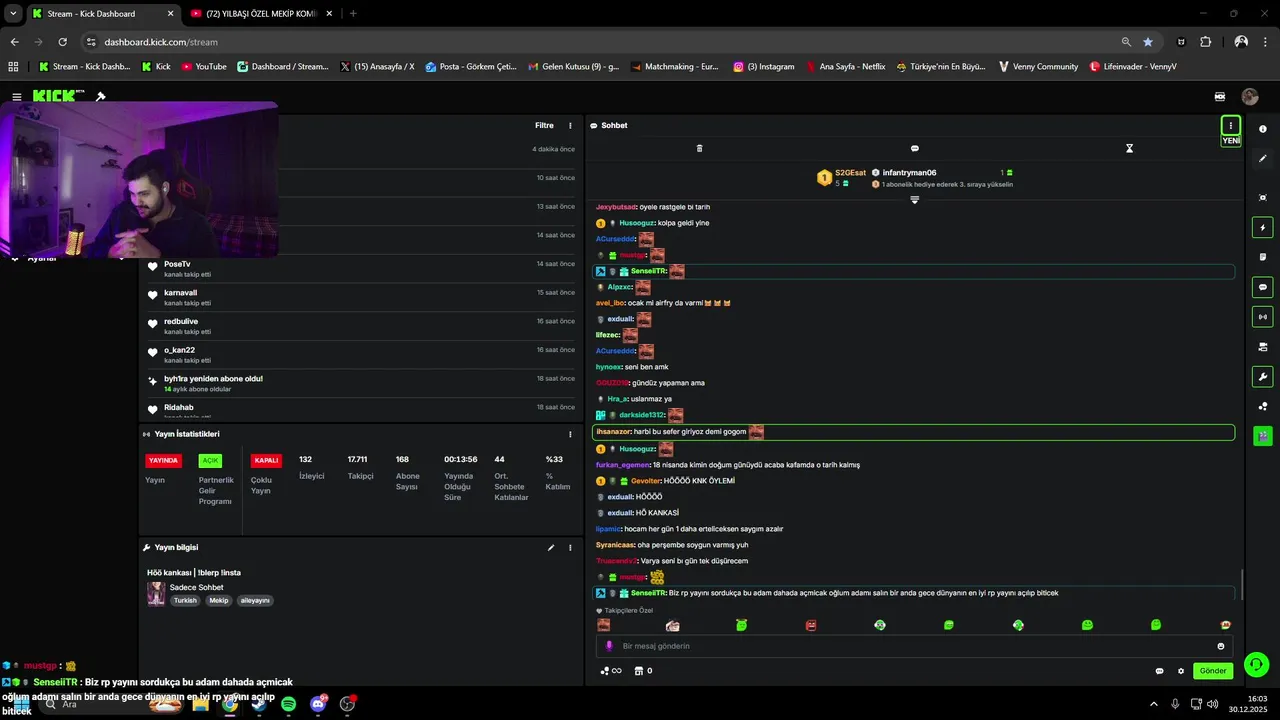Viewport: 1280px width, 720px height.
Task: Open browser extensions puzzle icon
Action: coord(1205,42)
